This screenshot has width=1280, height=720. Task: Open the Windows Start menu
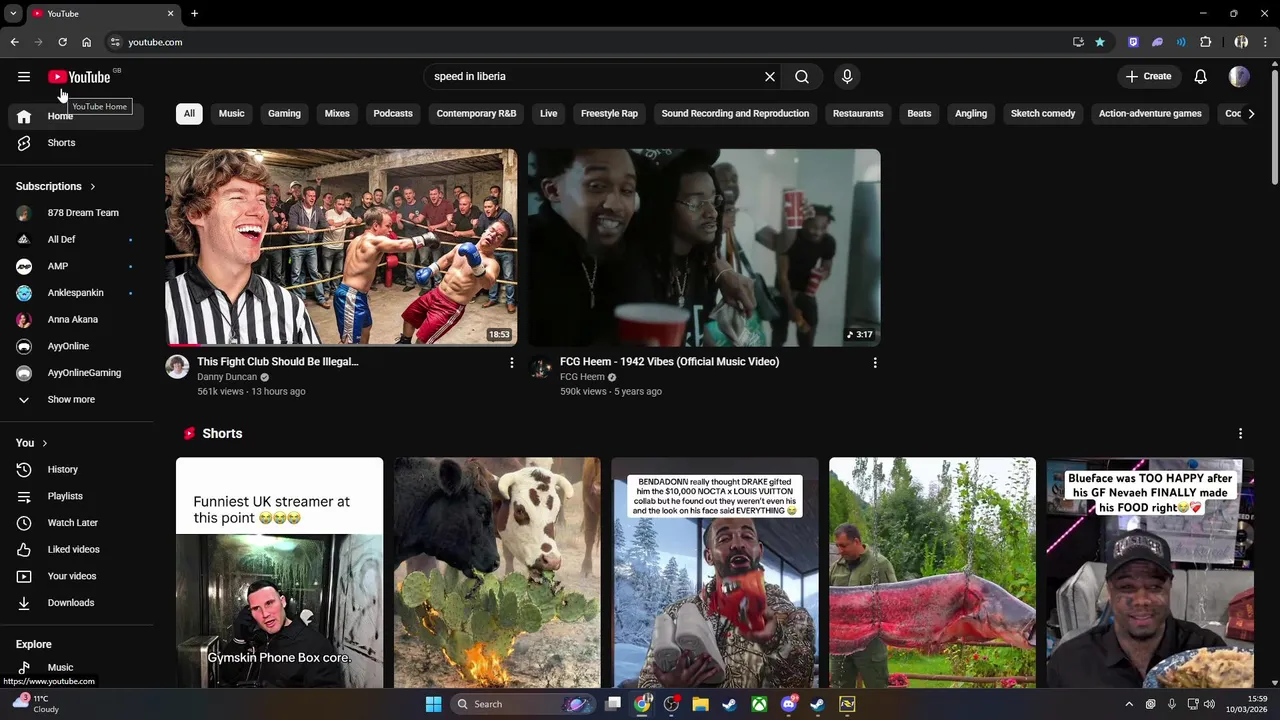(x=433, y=704)
